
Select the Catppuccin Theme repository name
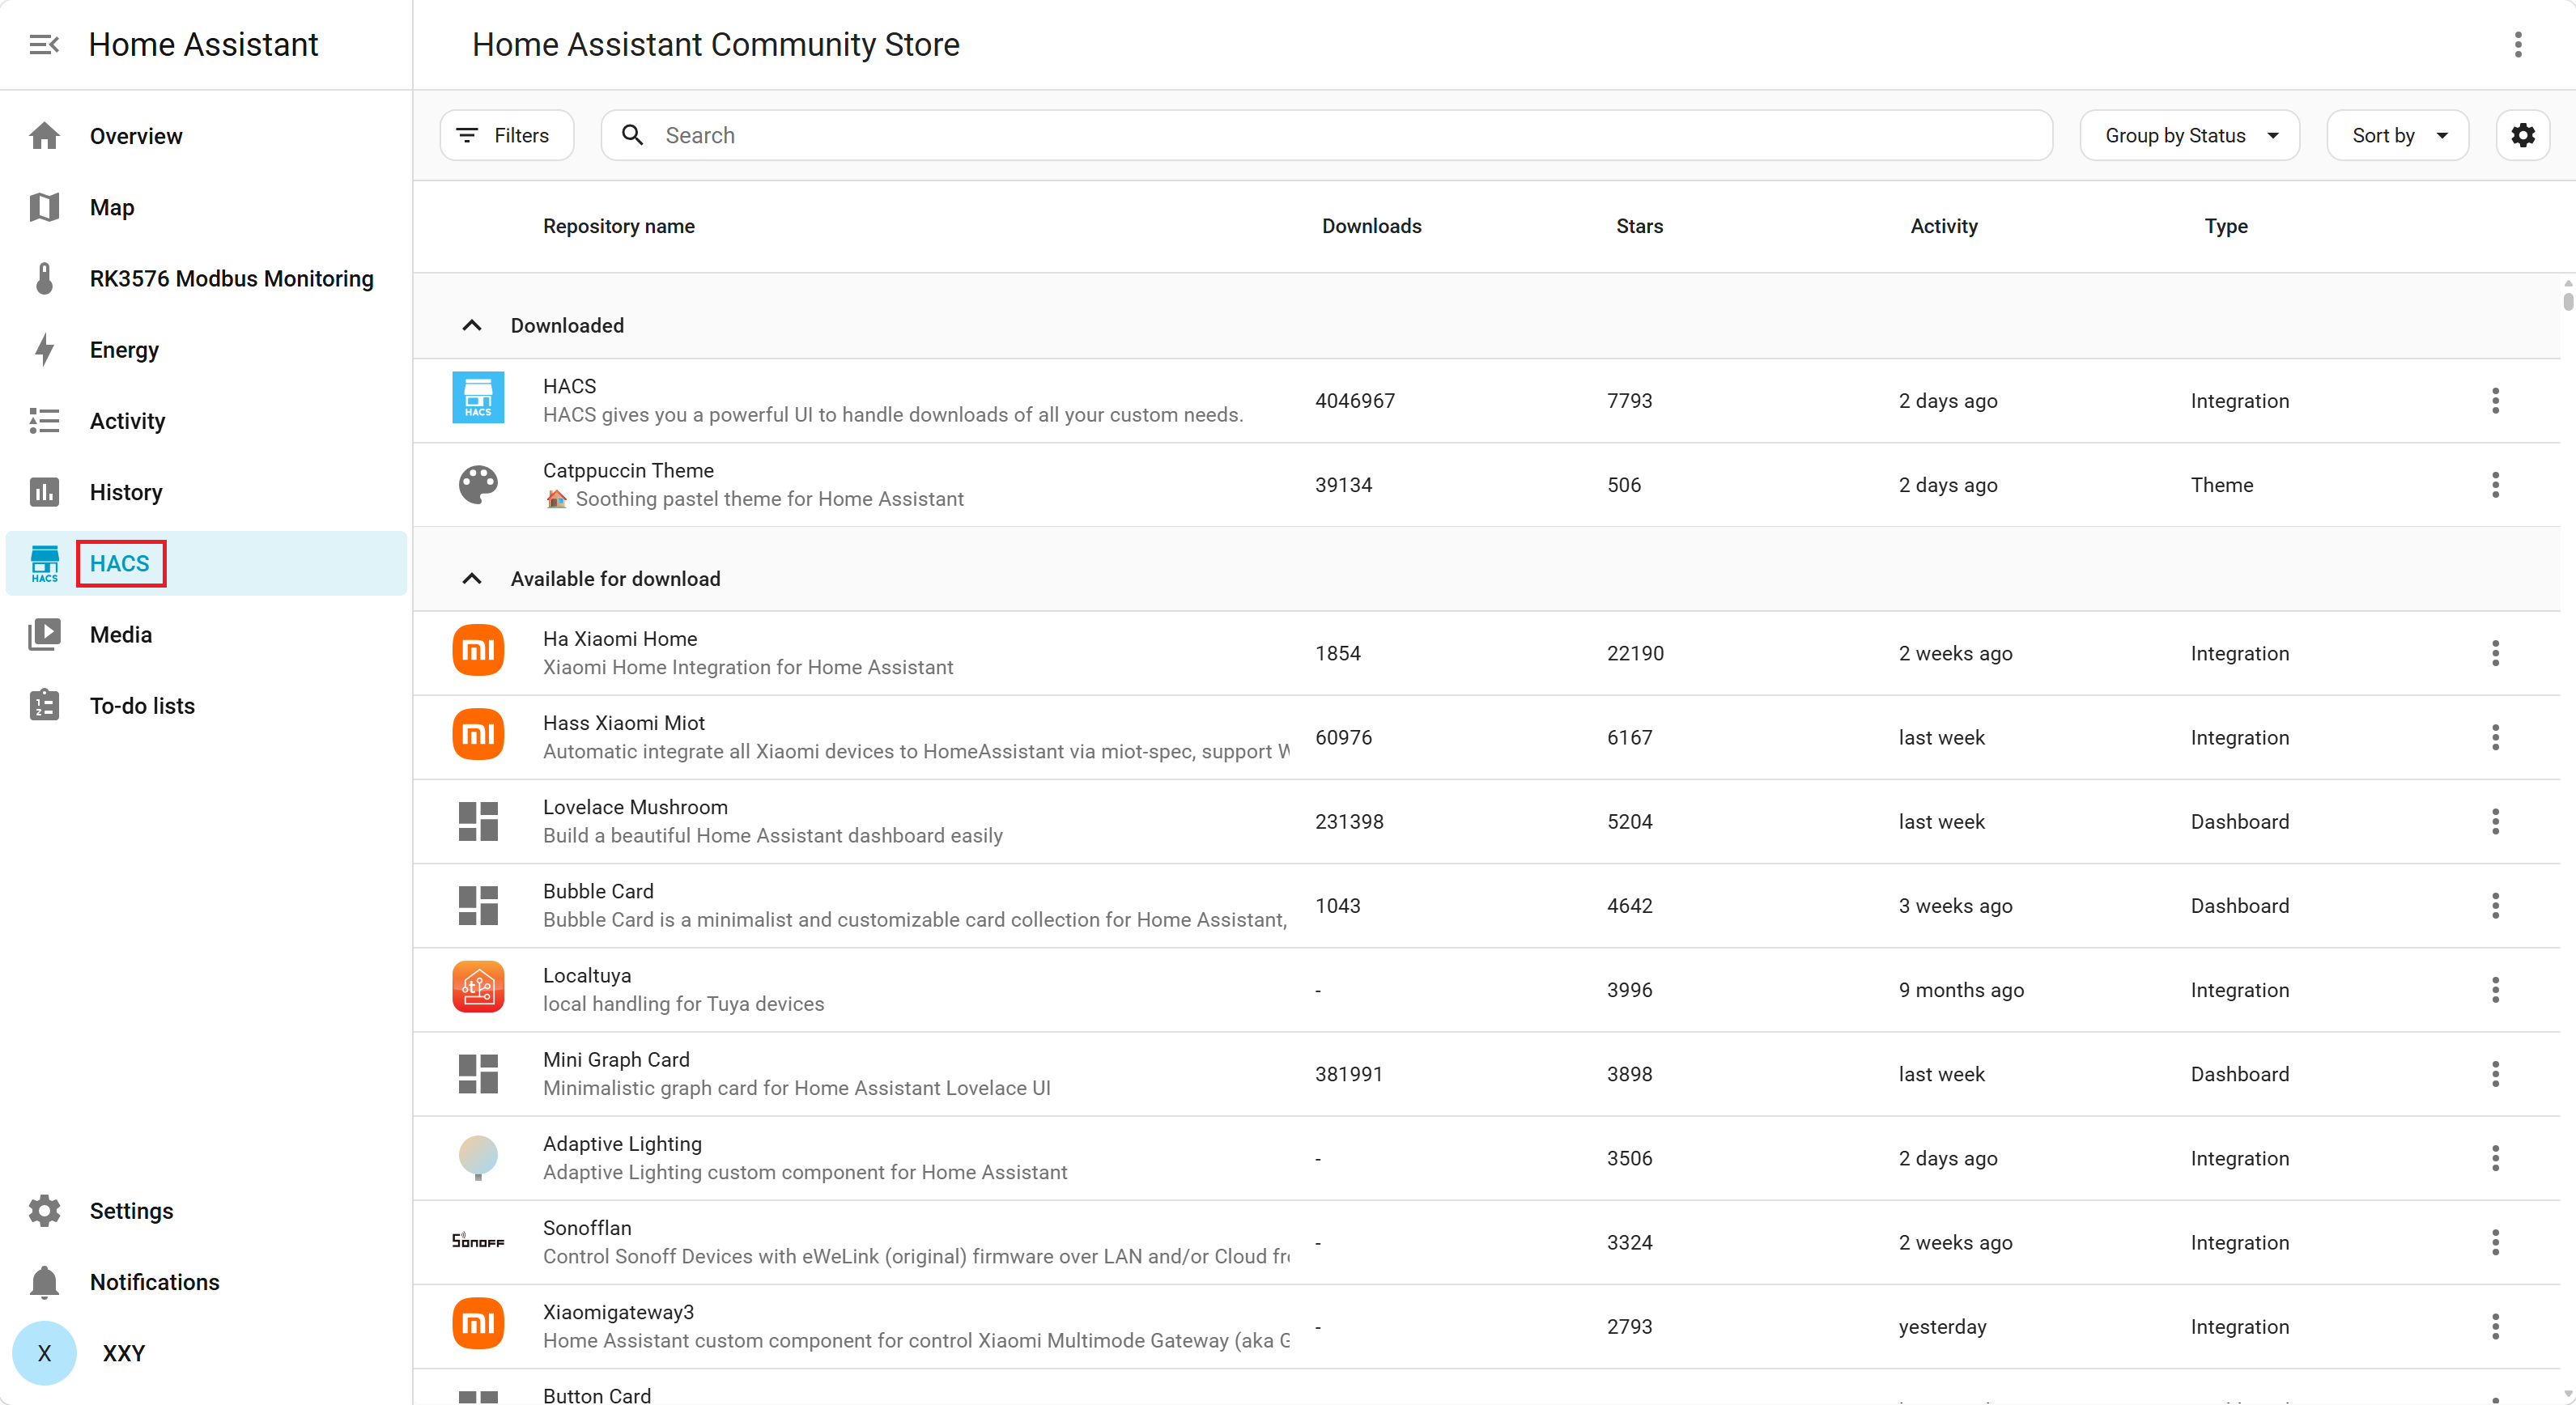(x=628, y=470)
